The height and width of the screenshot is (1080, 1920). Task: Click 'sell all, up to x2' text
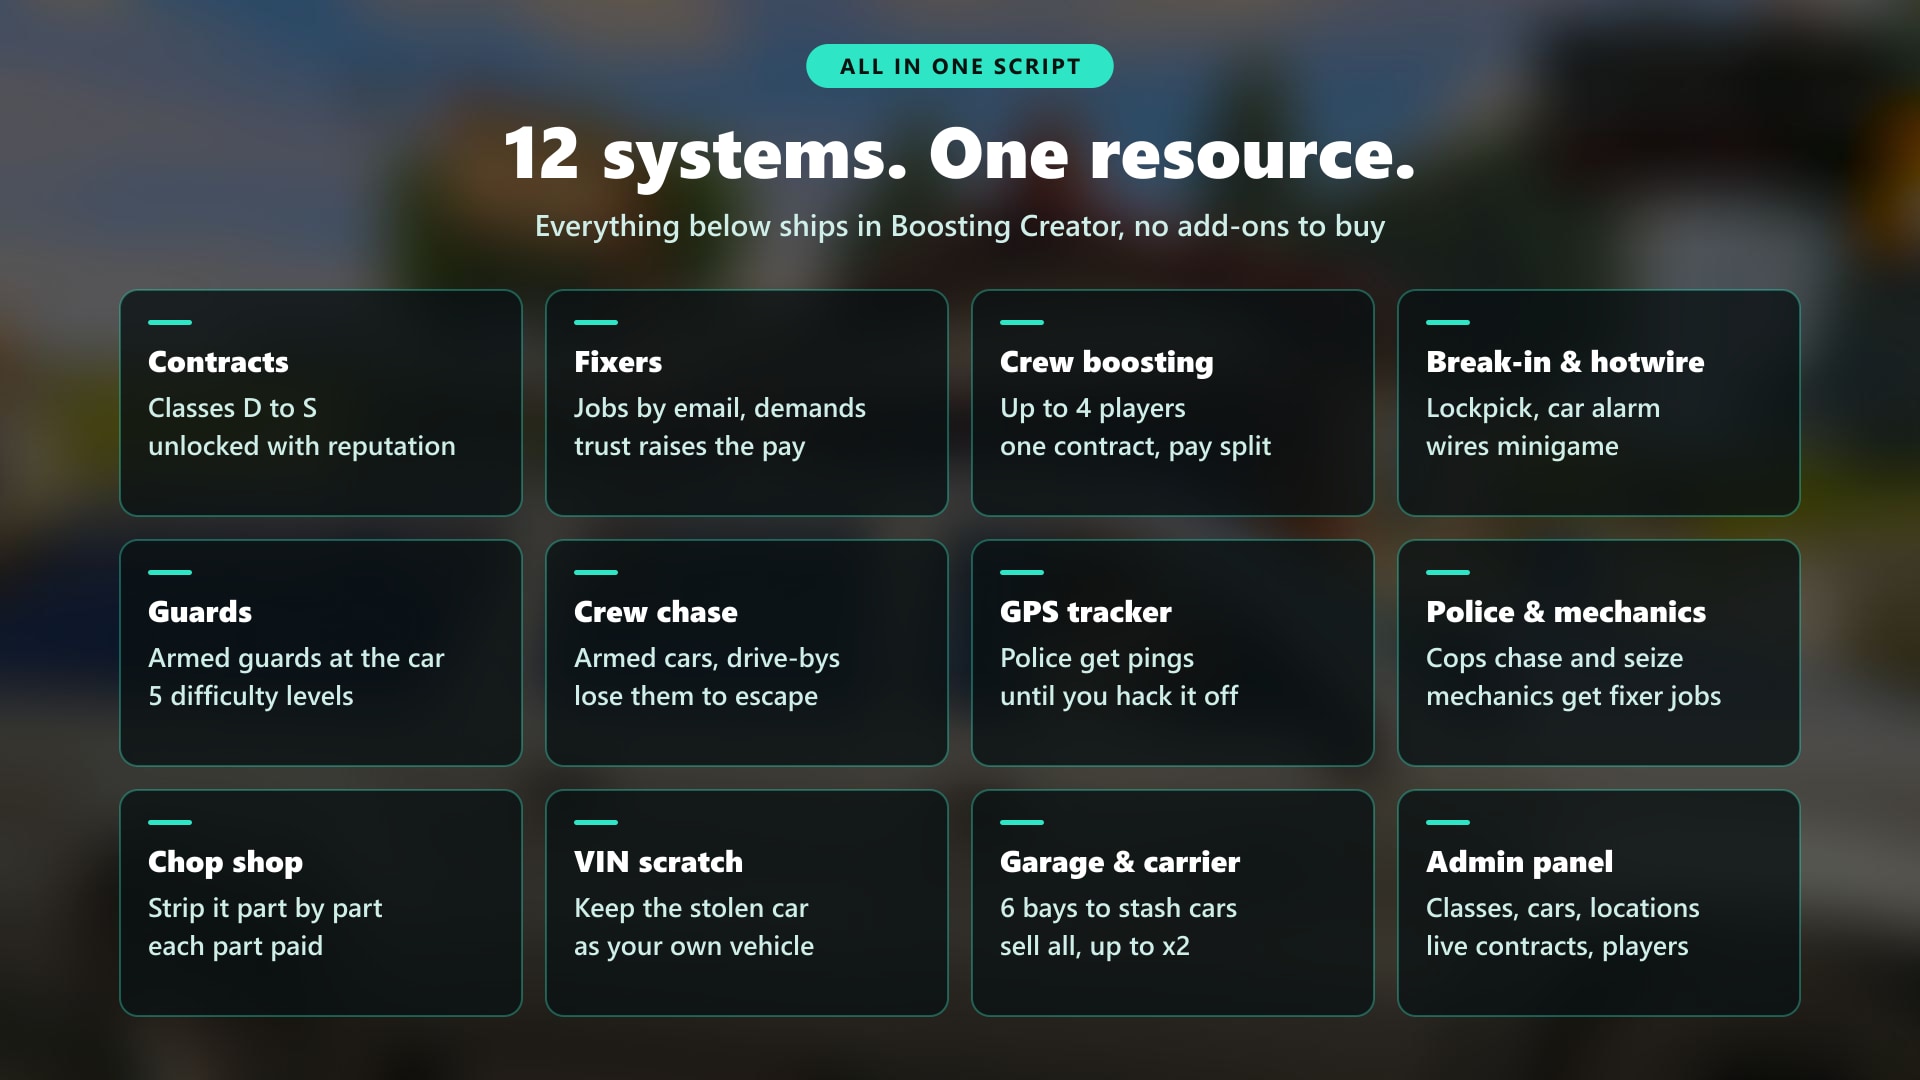tap(1095, 946)
